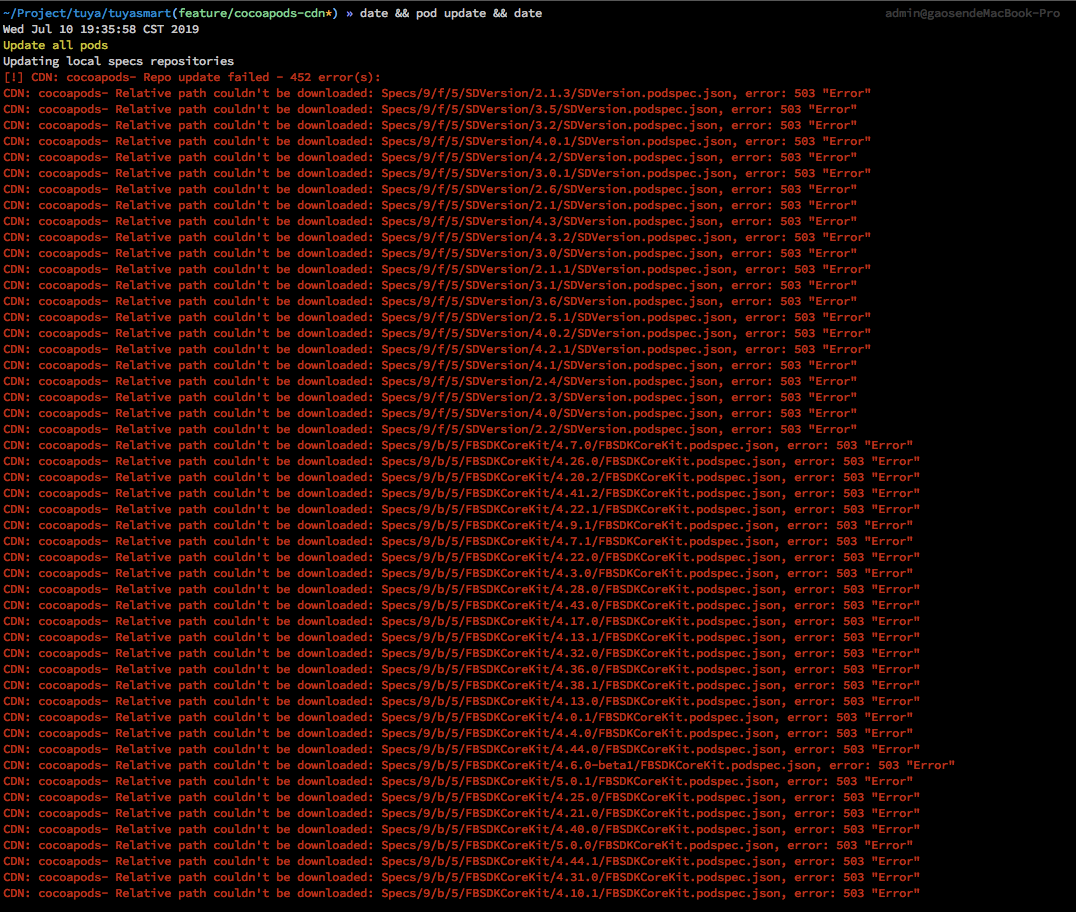
Task: Click the path 'FBSDKCoreKit/4.26.0/FBSDKCoreKit.podspec.json'
Action: tap(623, 461)
